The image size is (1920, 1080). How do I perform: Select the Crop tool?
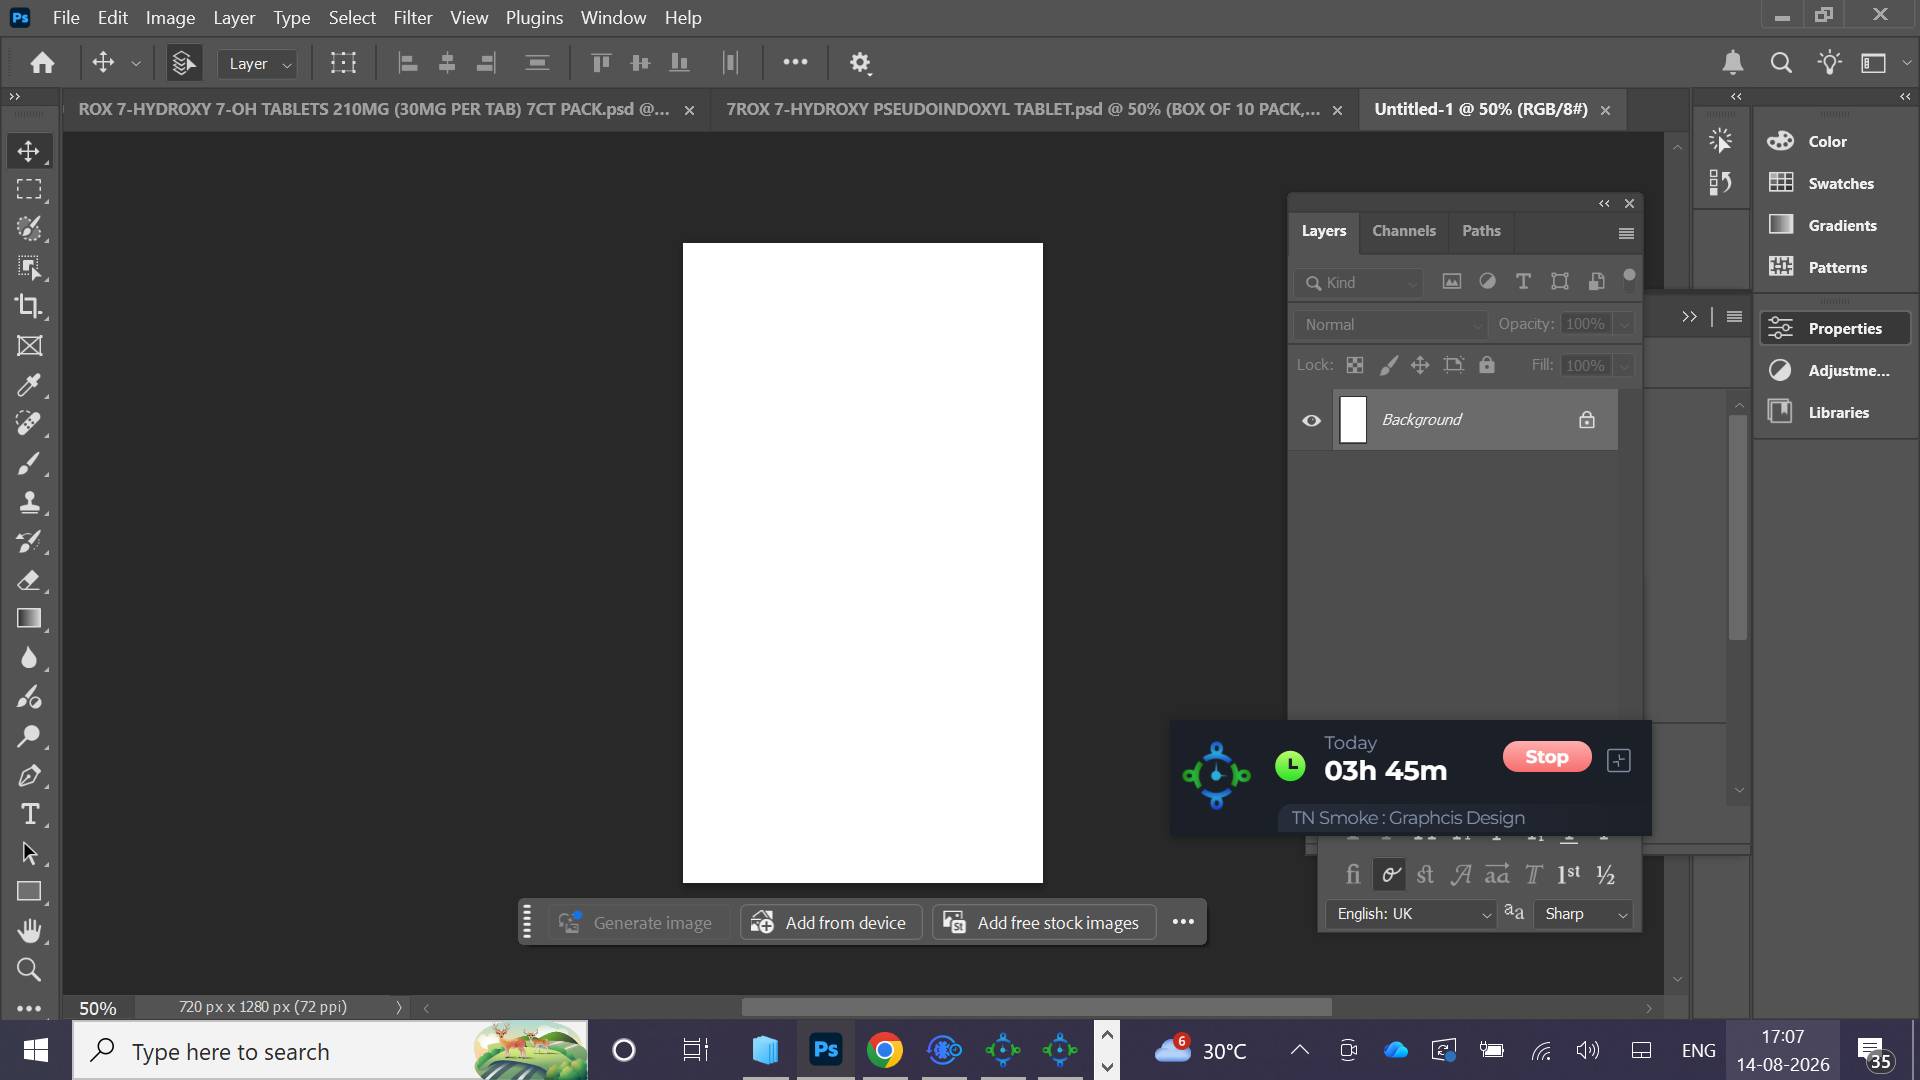29,306
